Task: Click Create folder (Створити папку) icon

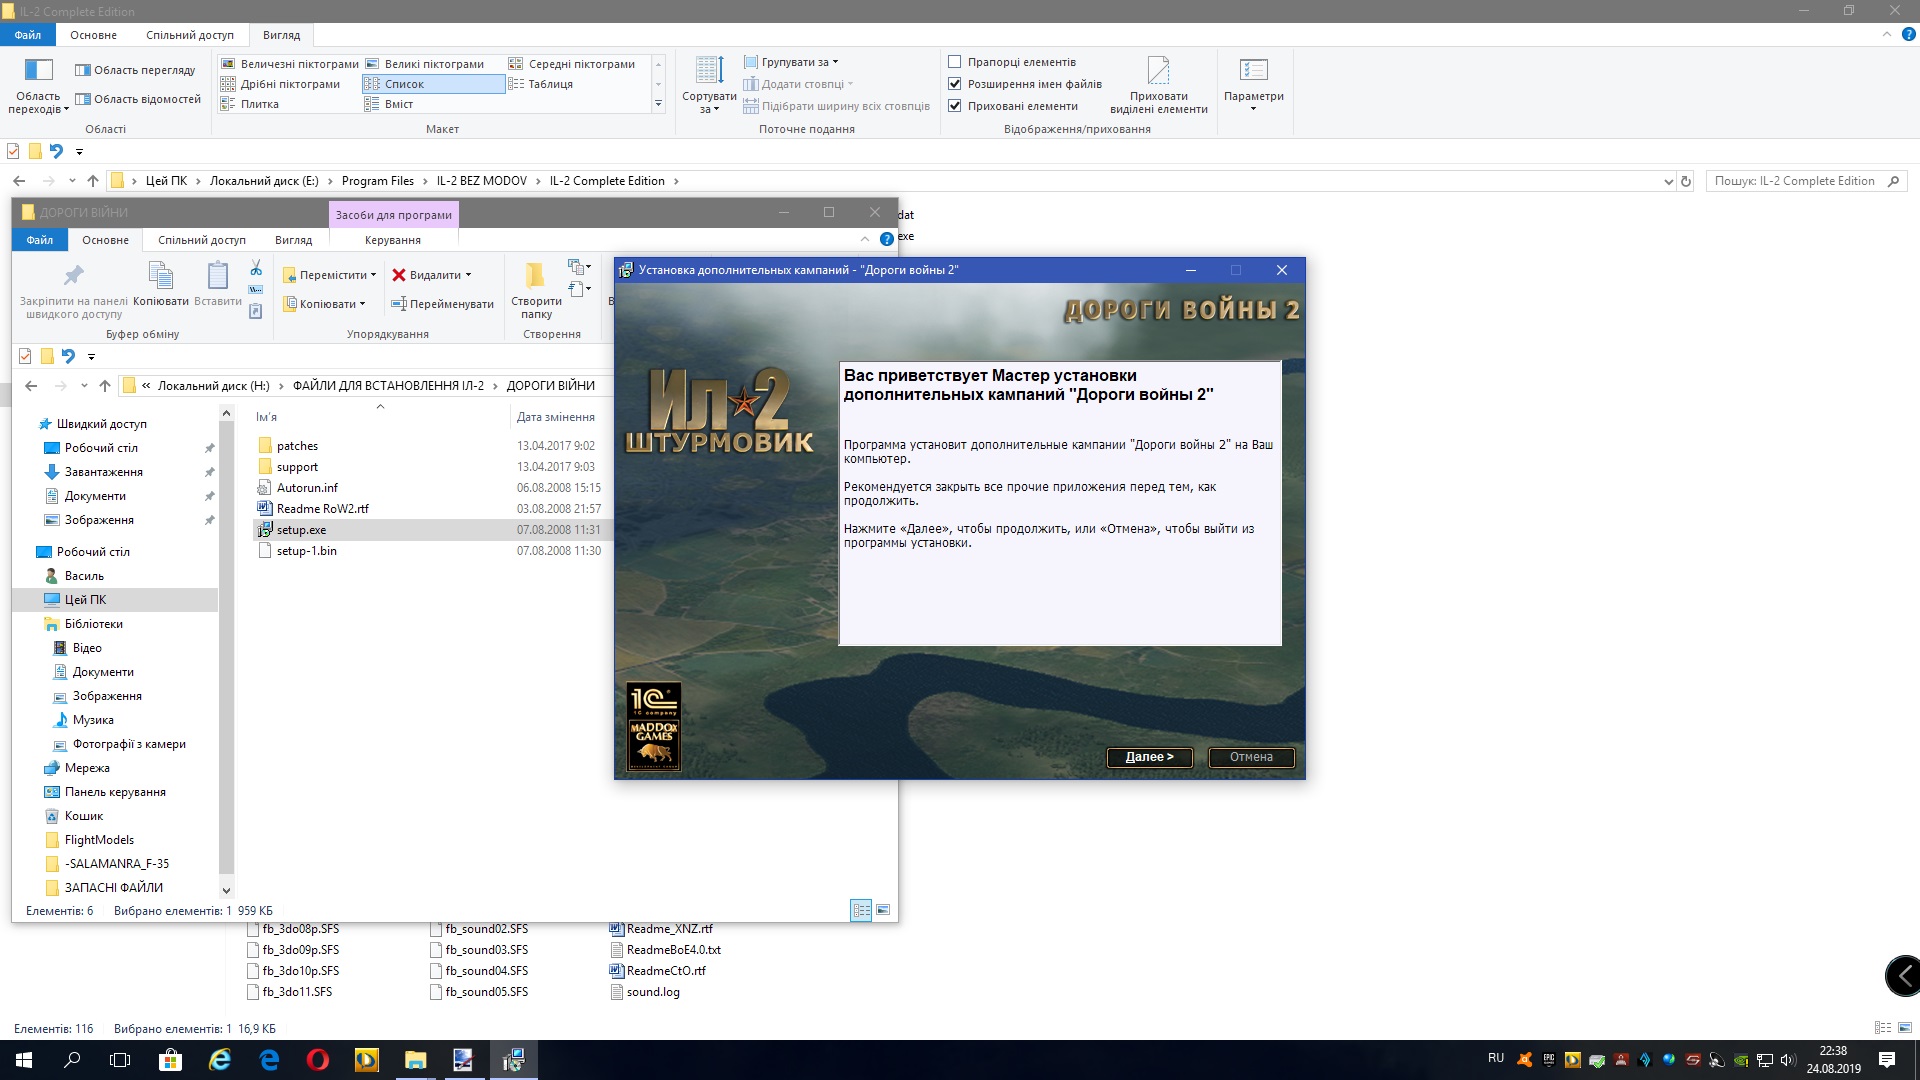Action: (535, 276)
